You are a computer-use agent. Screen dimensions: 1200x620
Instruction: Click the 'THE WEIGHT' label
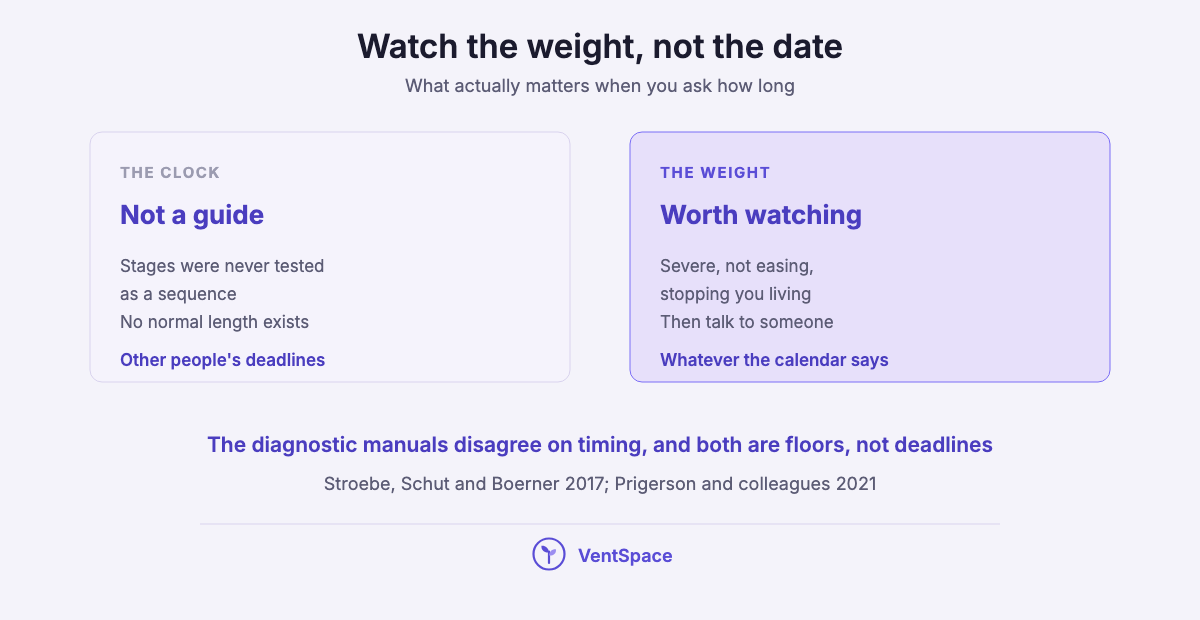pos(715,172)
